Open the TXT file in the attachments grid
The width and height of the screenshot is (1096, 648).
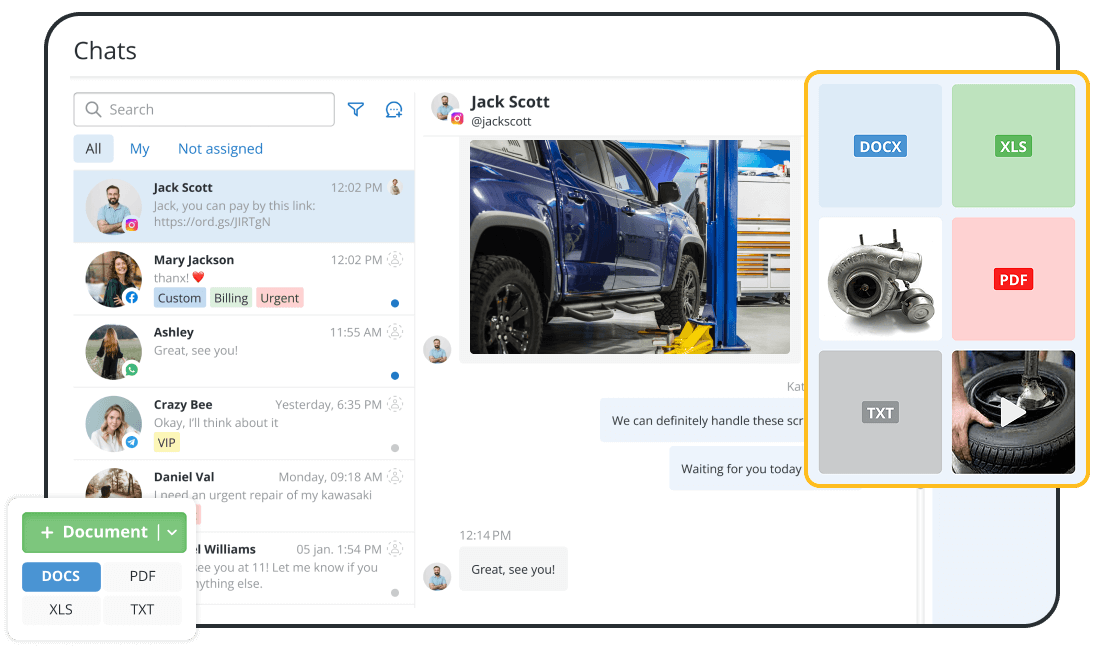pos(879,412)
